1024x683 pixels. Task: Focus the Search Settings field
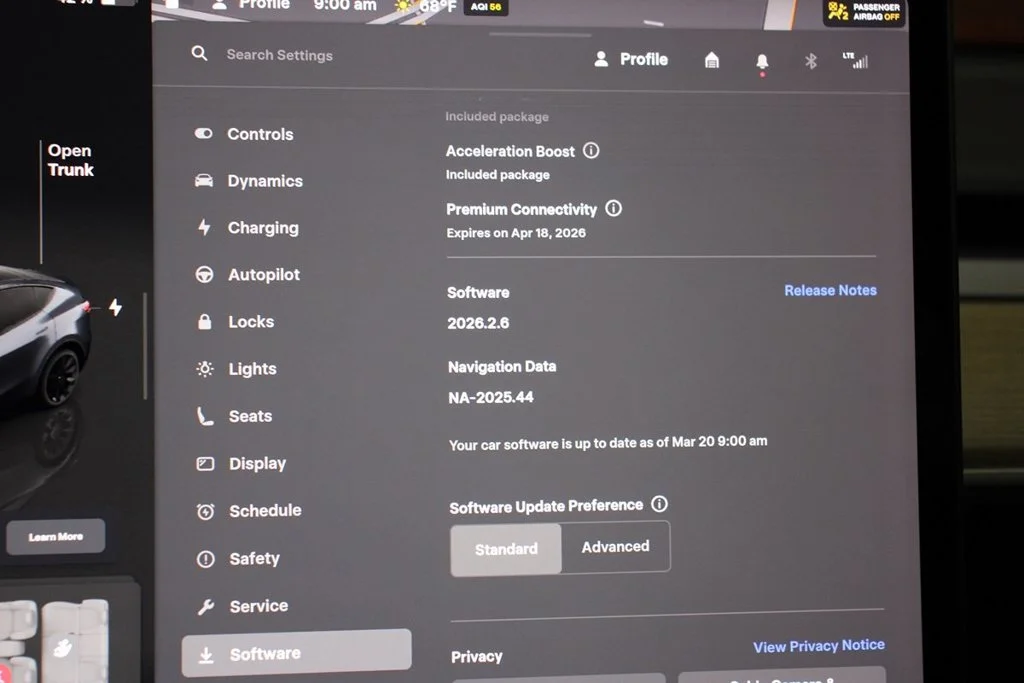point(280,56)
